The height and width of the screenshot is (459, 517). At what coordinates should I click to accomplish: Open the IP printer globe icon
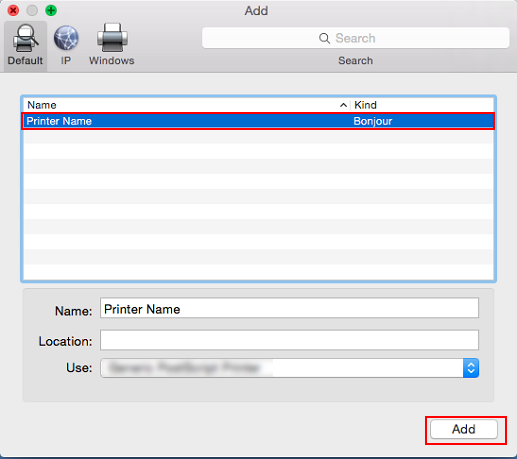click(66, 38)
